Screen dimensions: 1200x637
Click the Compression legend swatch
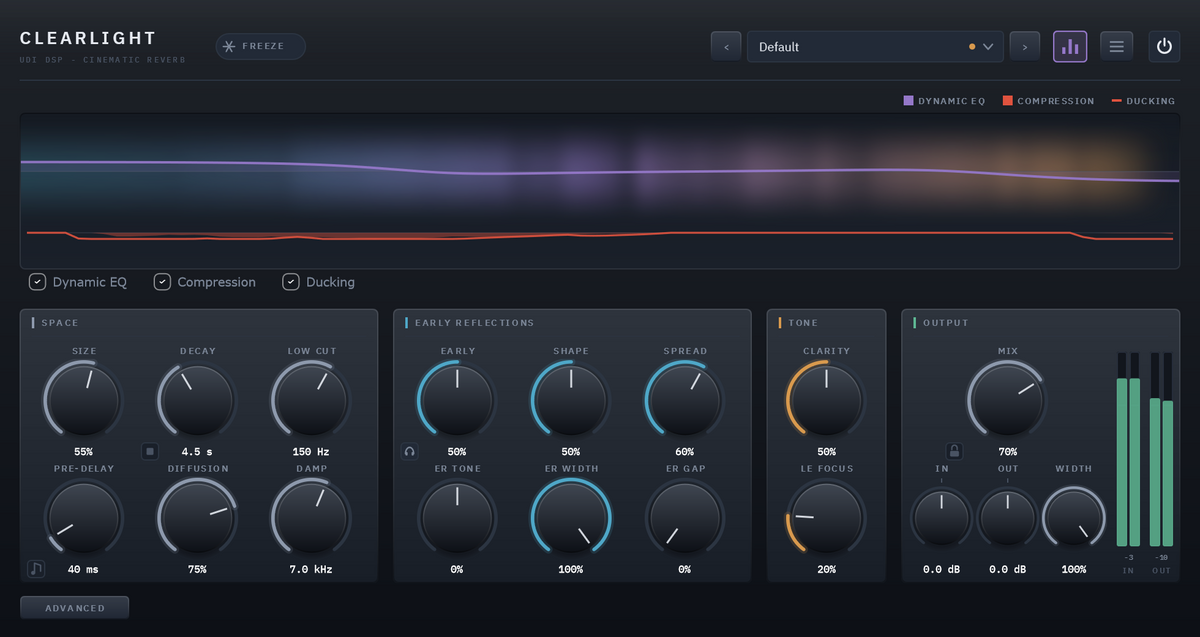pos(1008,101)
